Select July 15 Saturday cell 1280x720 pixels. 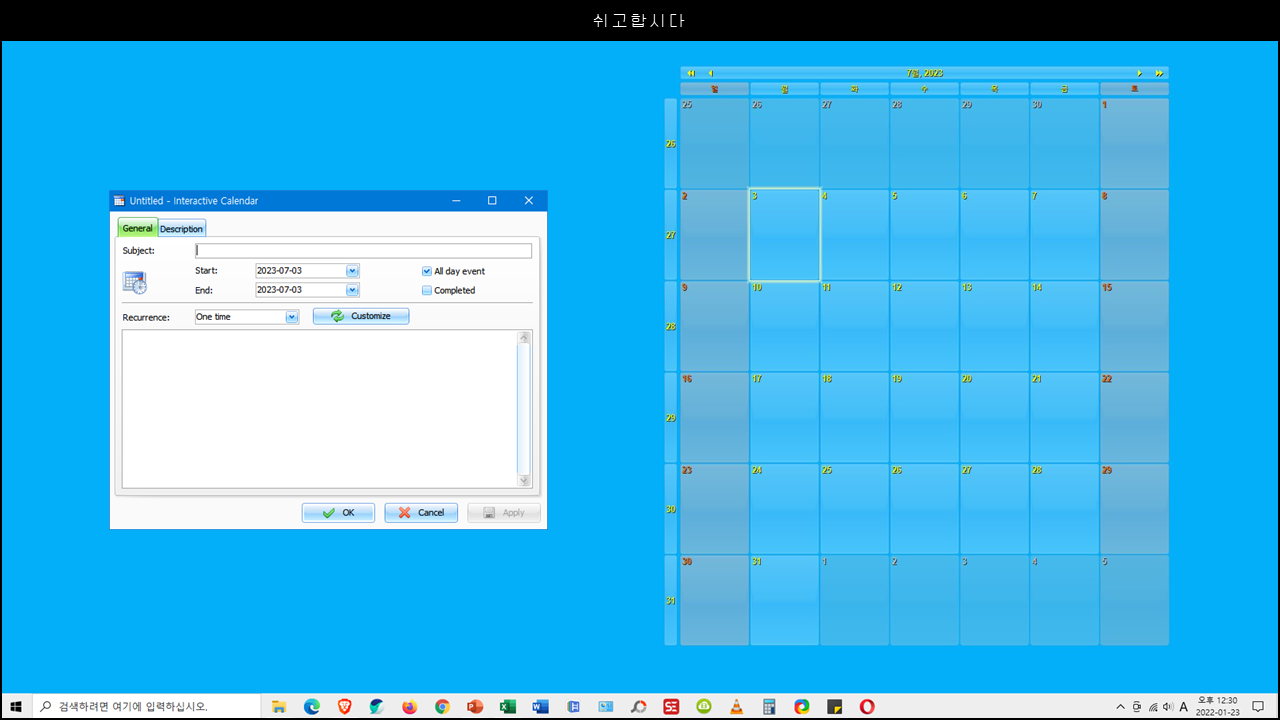(1134, 326)
